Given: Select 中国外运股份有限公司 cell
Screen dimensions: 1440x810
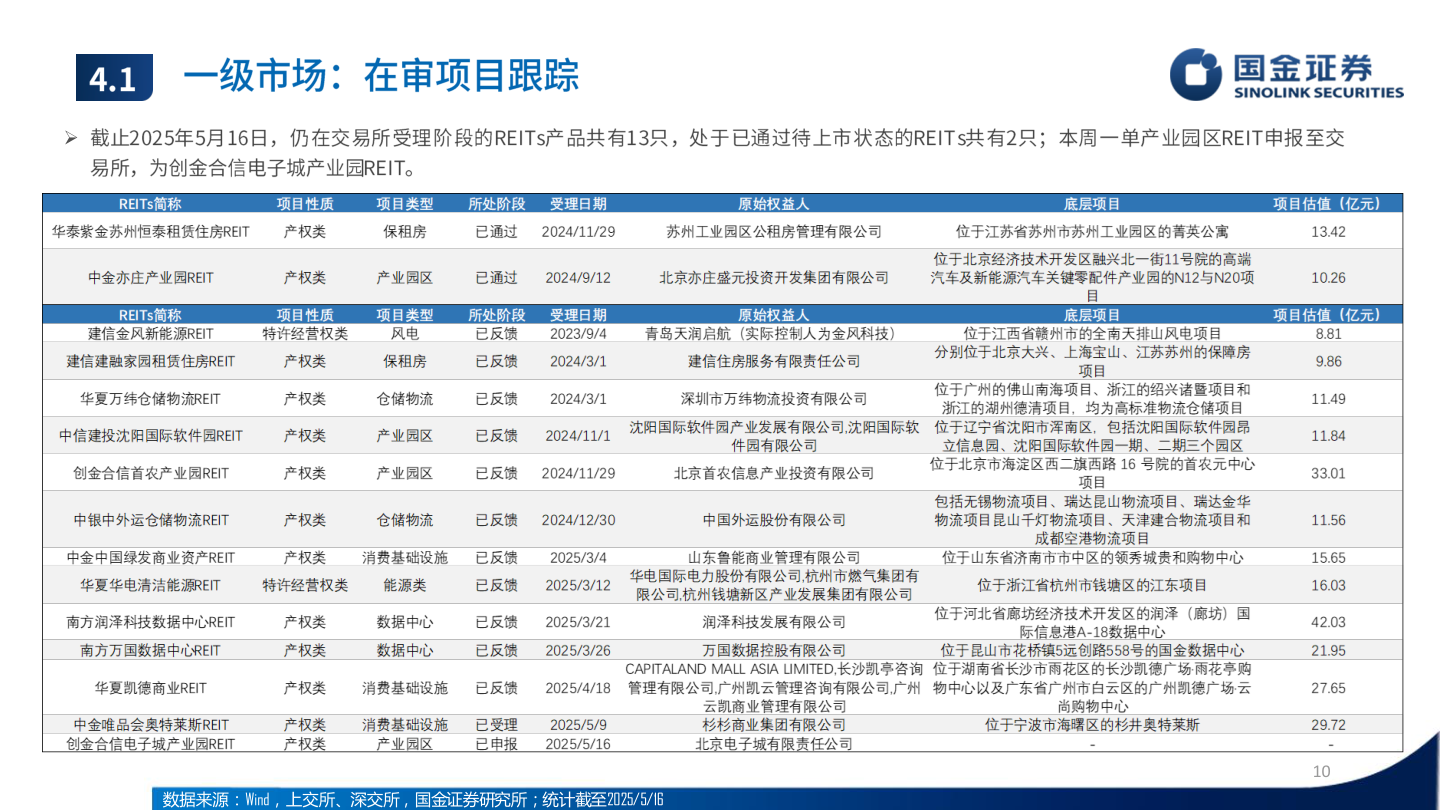Looking at the screenshot, I should 774,520.
